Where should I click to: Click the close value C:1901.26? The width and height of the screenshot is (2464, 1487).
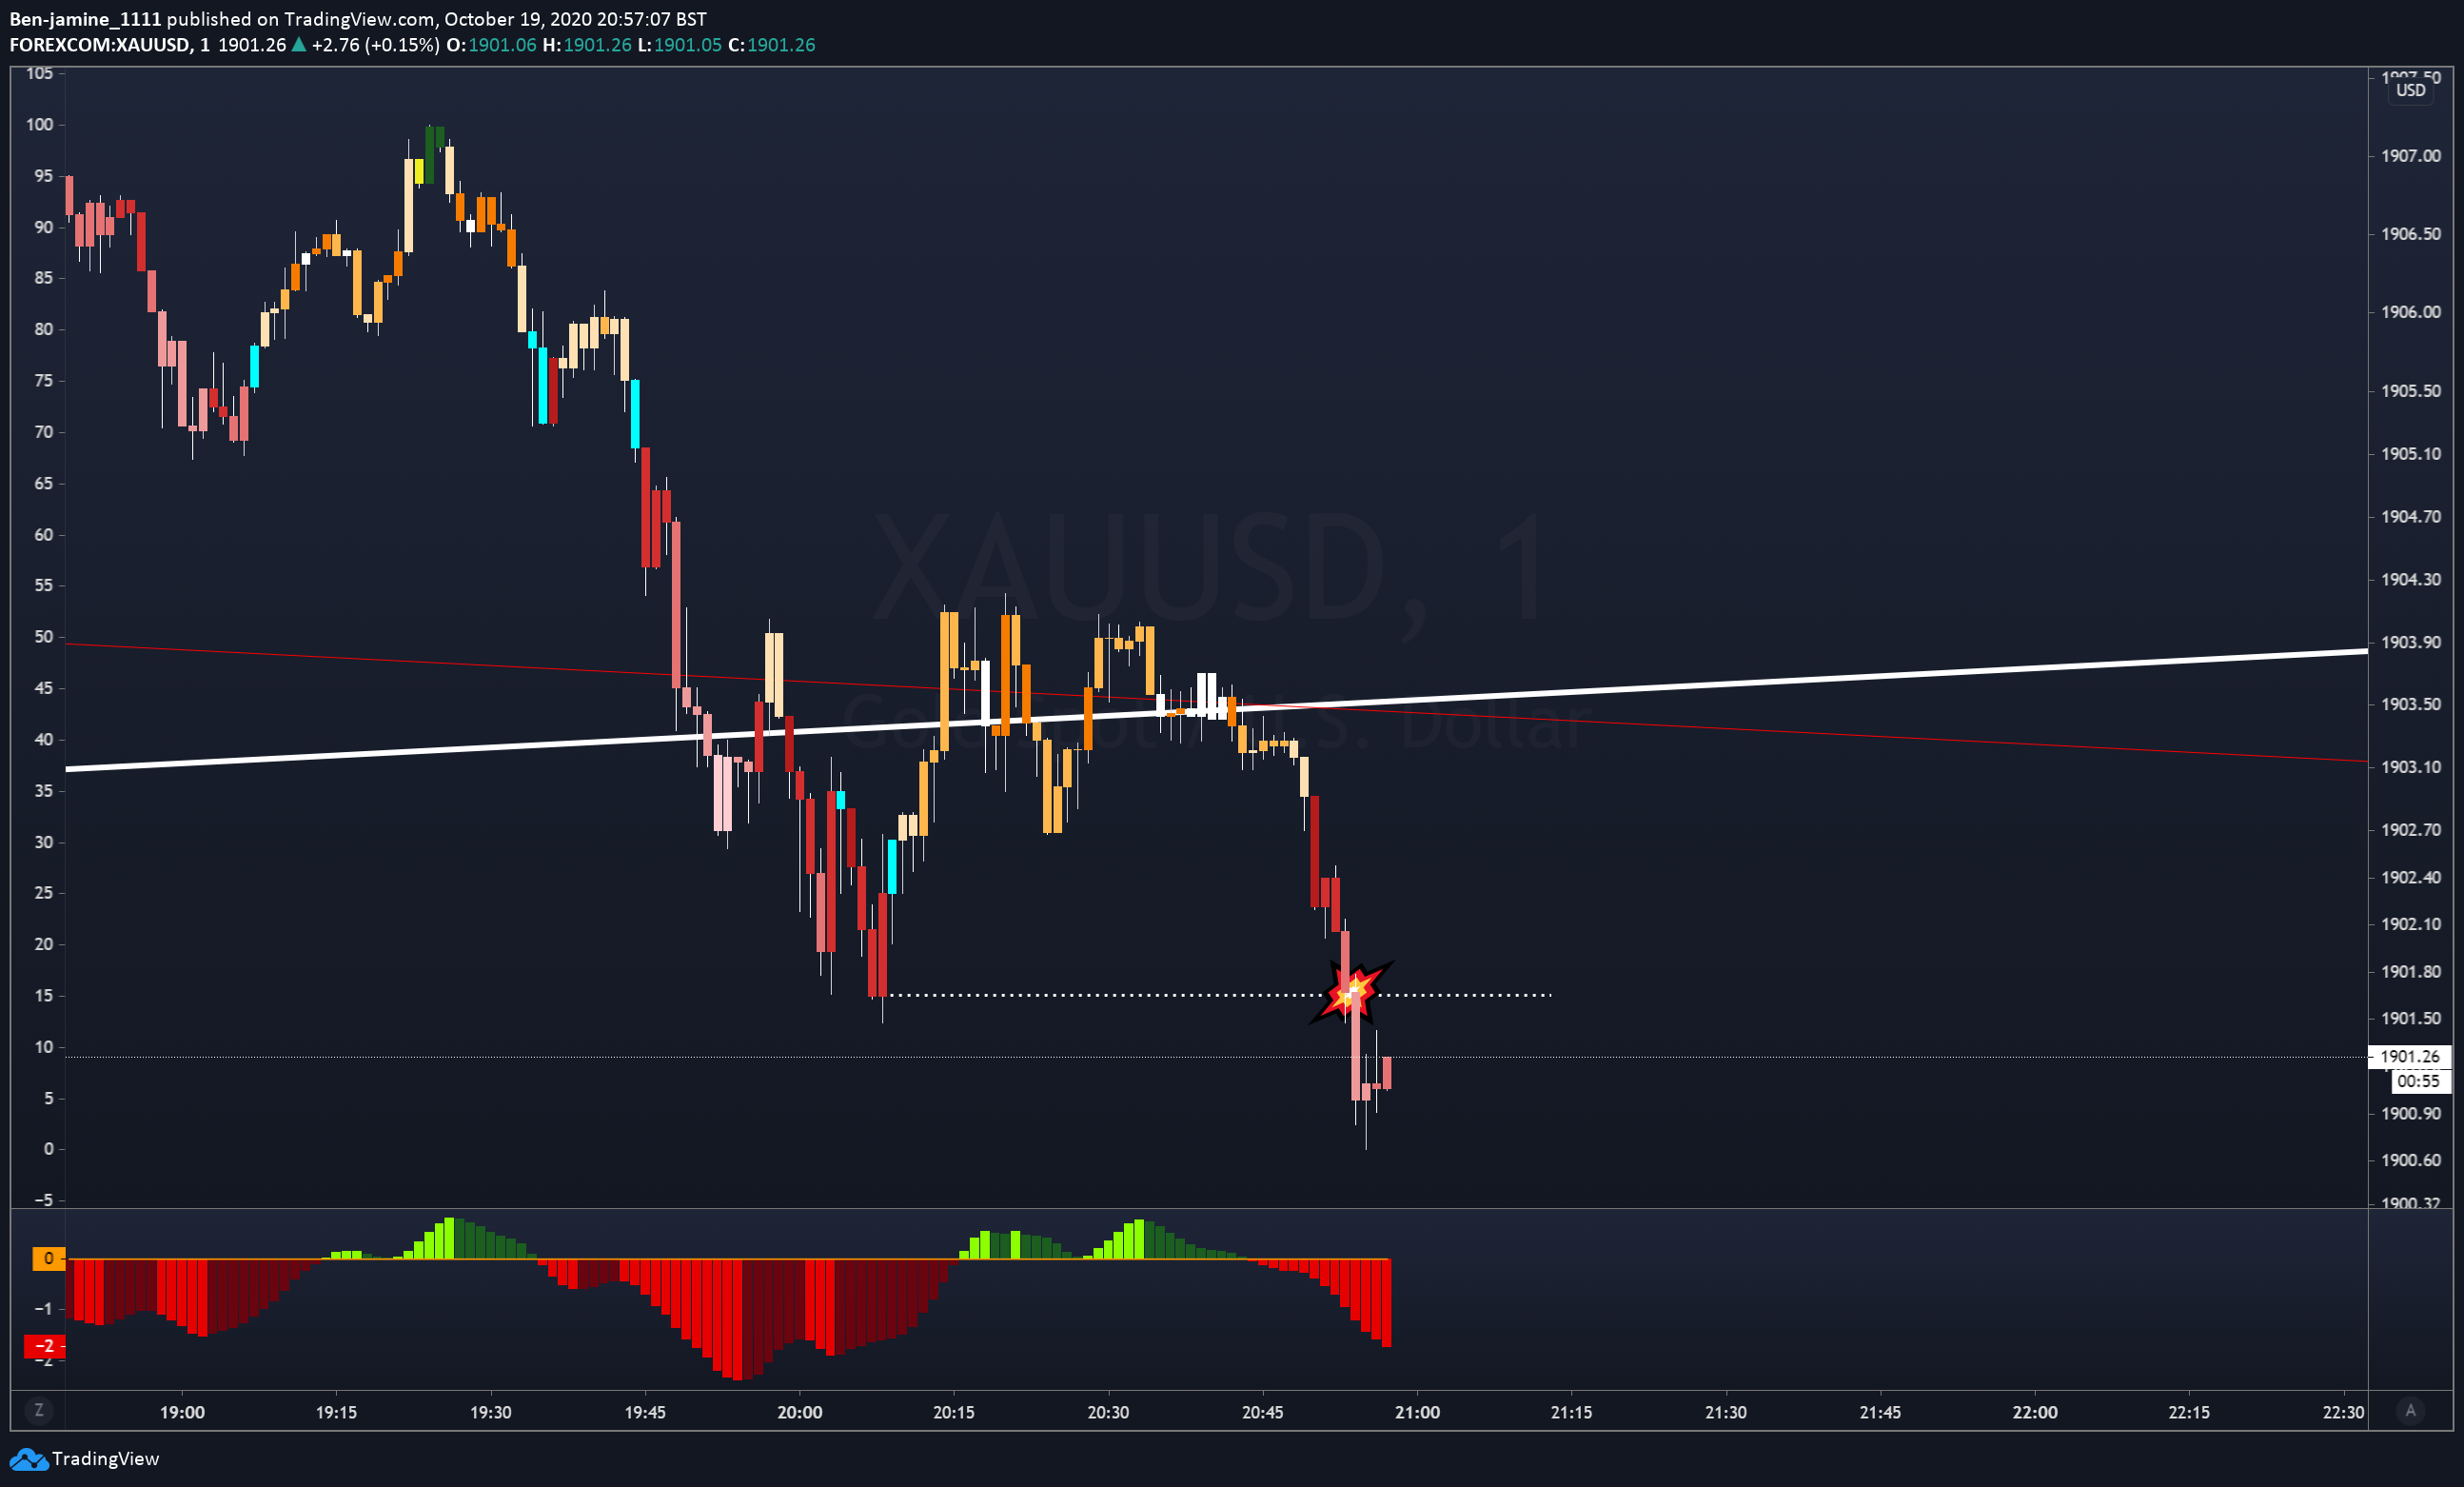coord(771,45)
